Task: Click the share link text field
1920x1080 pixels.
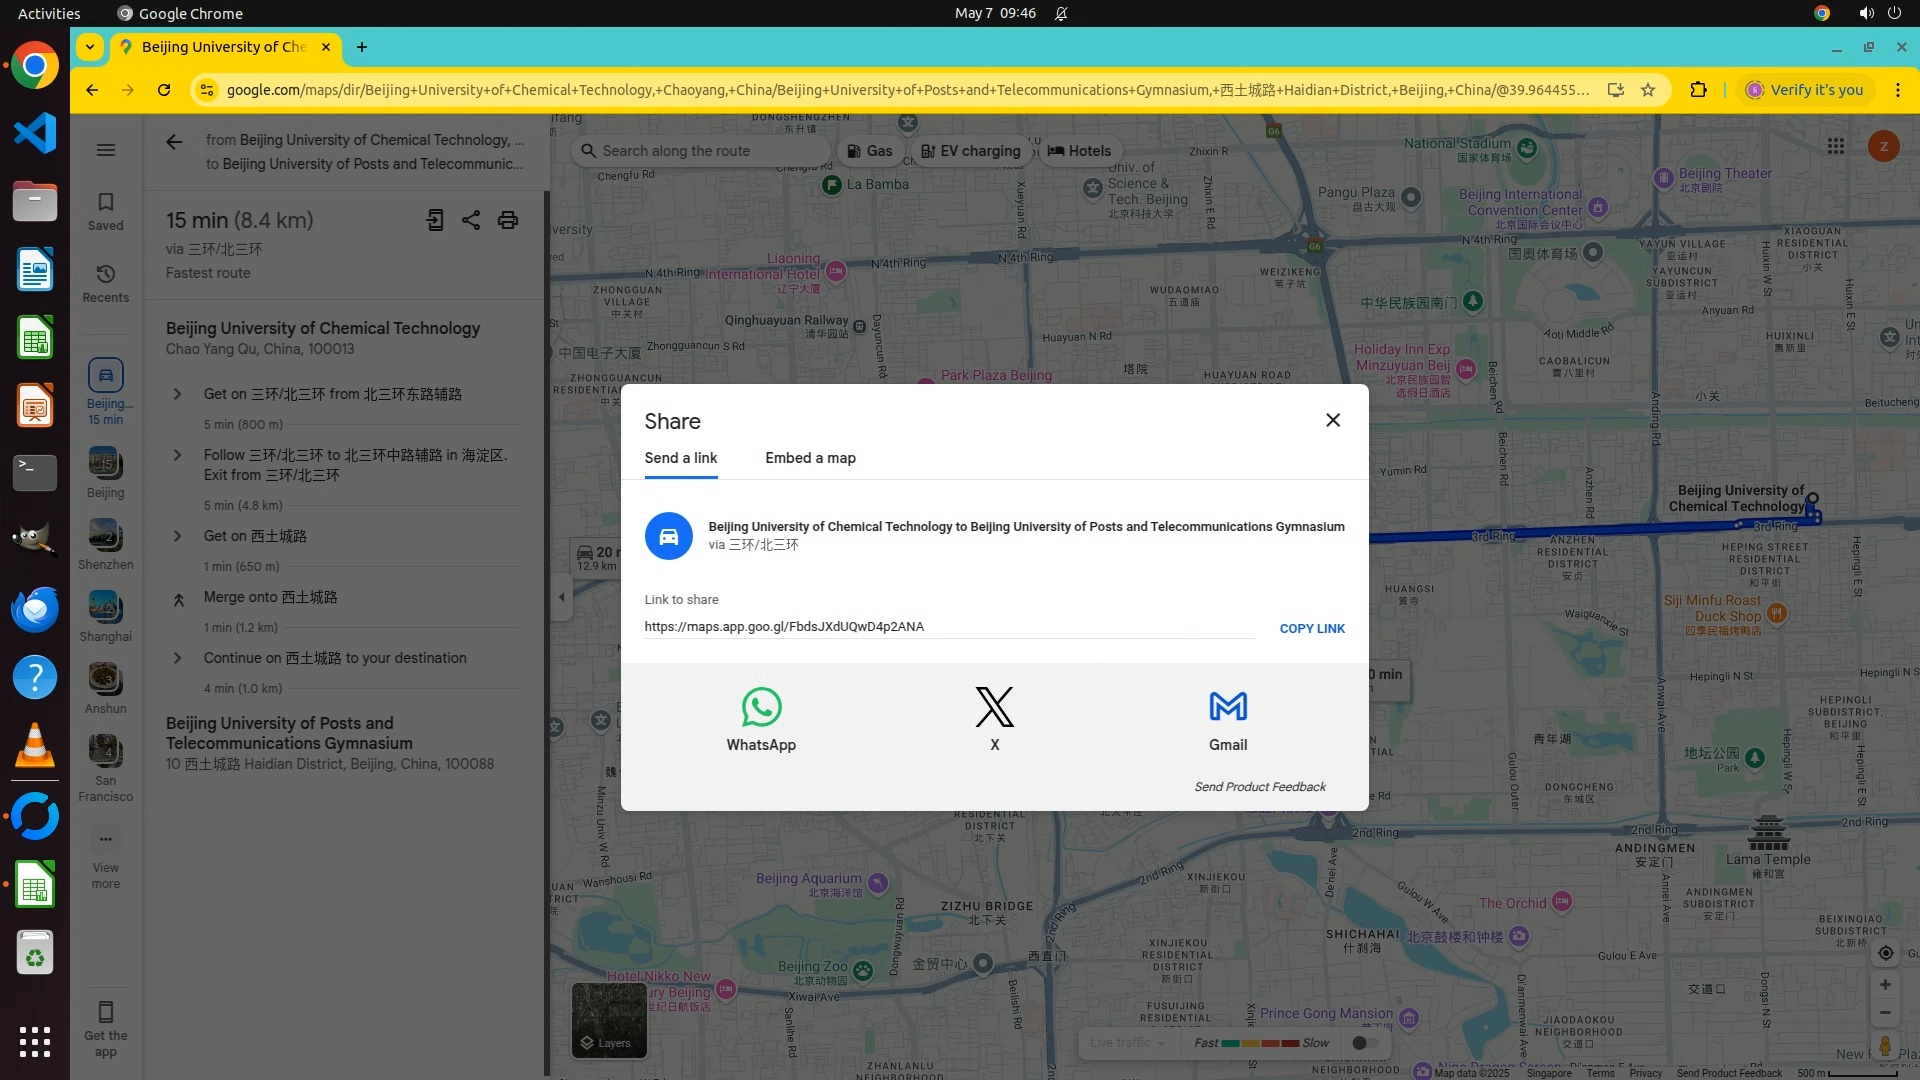Action: point(948,627)
